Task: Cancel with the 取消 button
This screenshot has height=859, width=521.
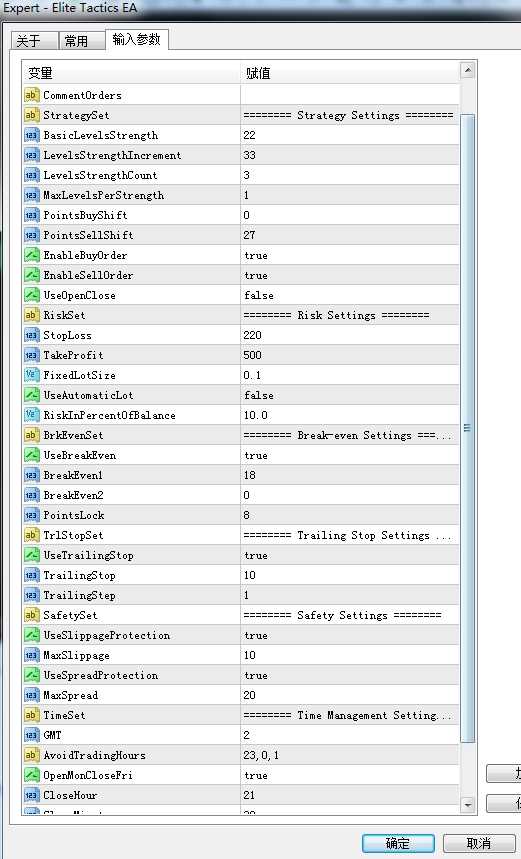Action: [479, 843]
